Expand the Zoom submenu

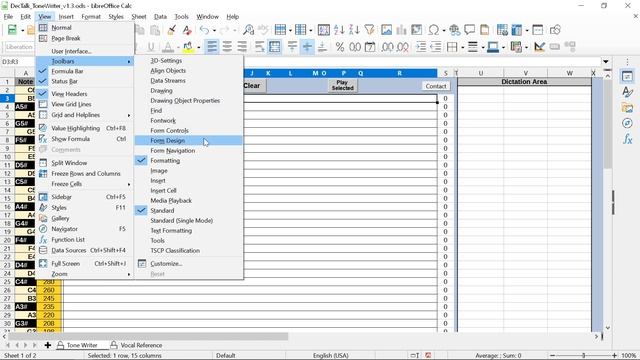[84, 274]
